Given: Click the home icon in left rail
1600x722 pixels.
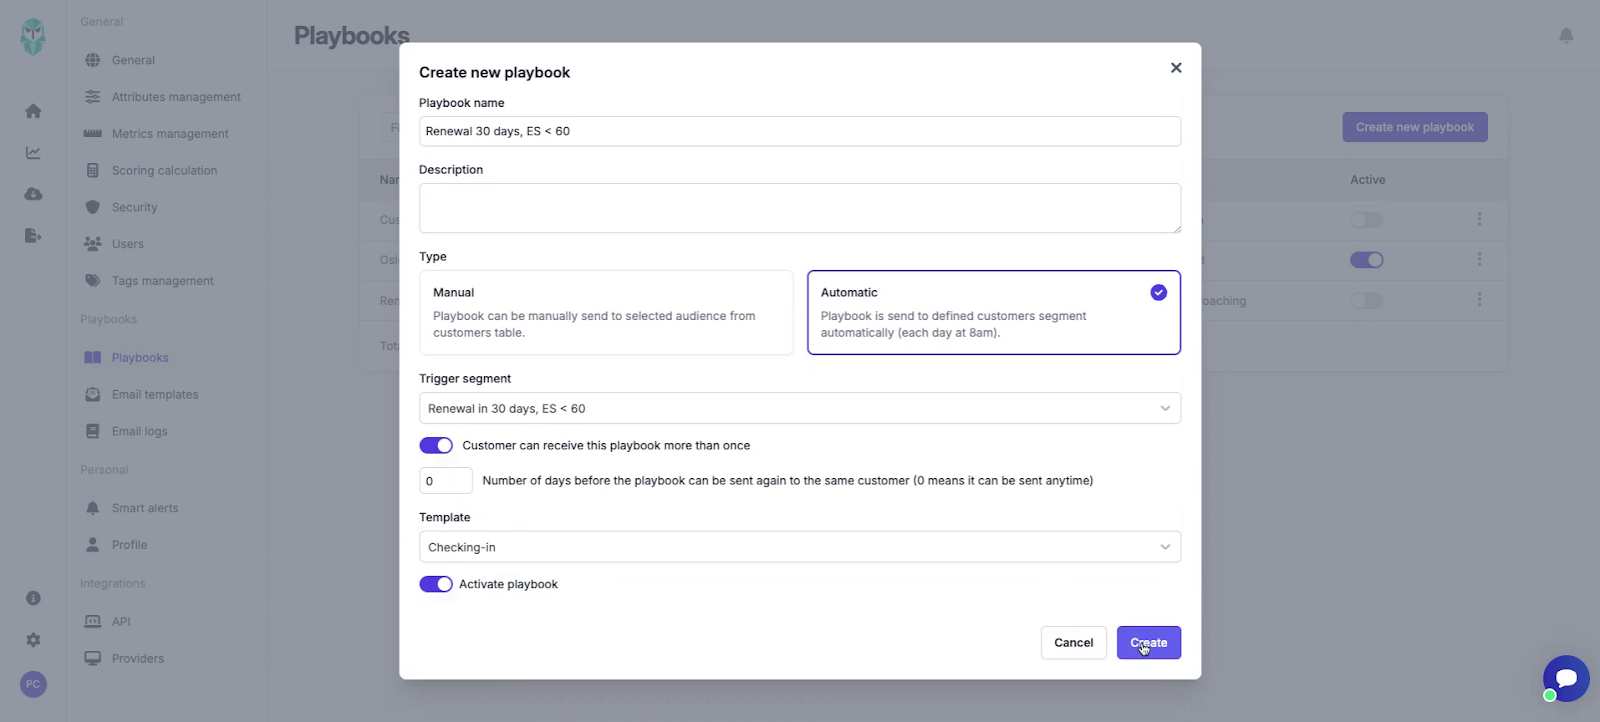Looking at the screenshot, I should [x=33, y=111].
